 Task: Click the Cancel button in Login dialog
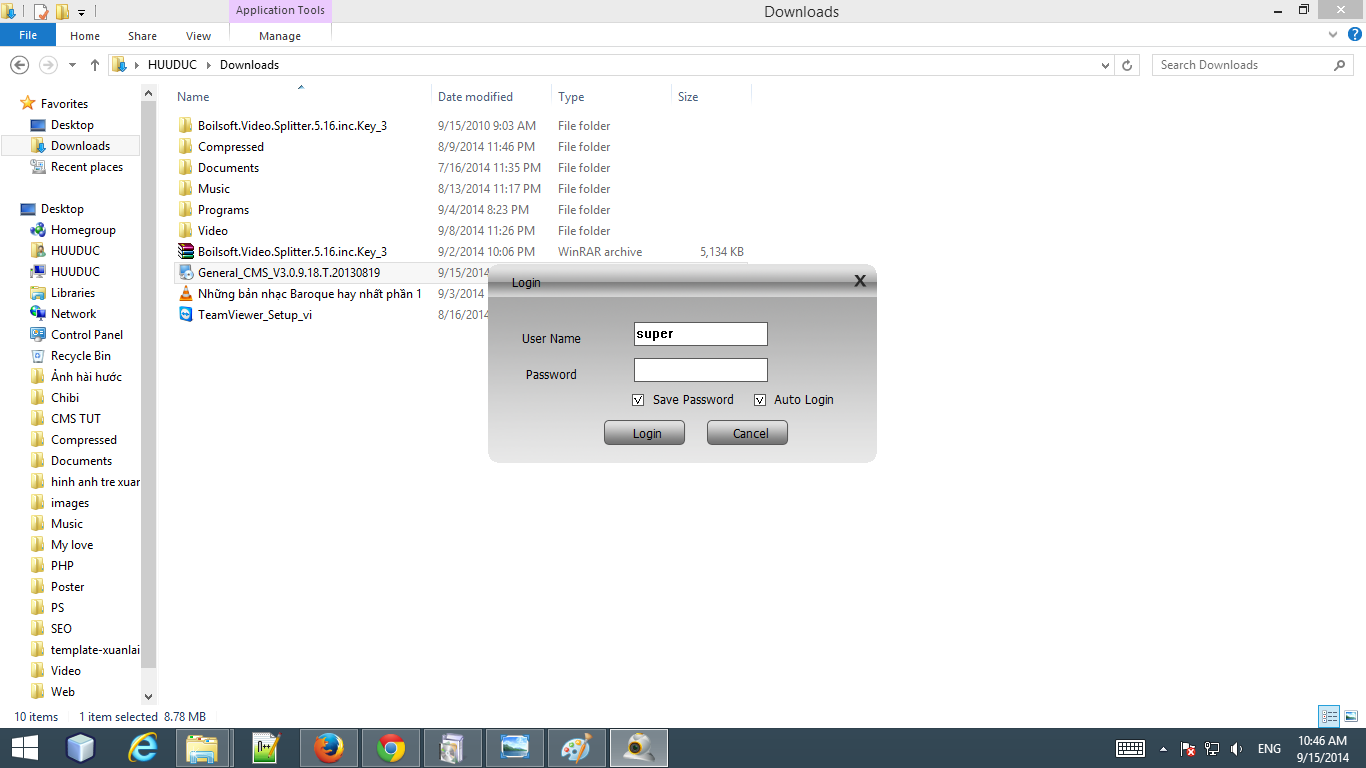click(x=747, y=433)
